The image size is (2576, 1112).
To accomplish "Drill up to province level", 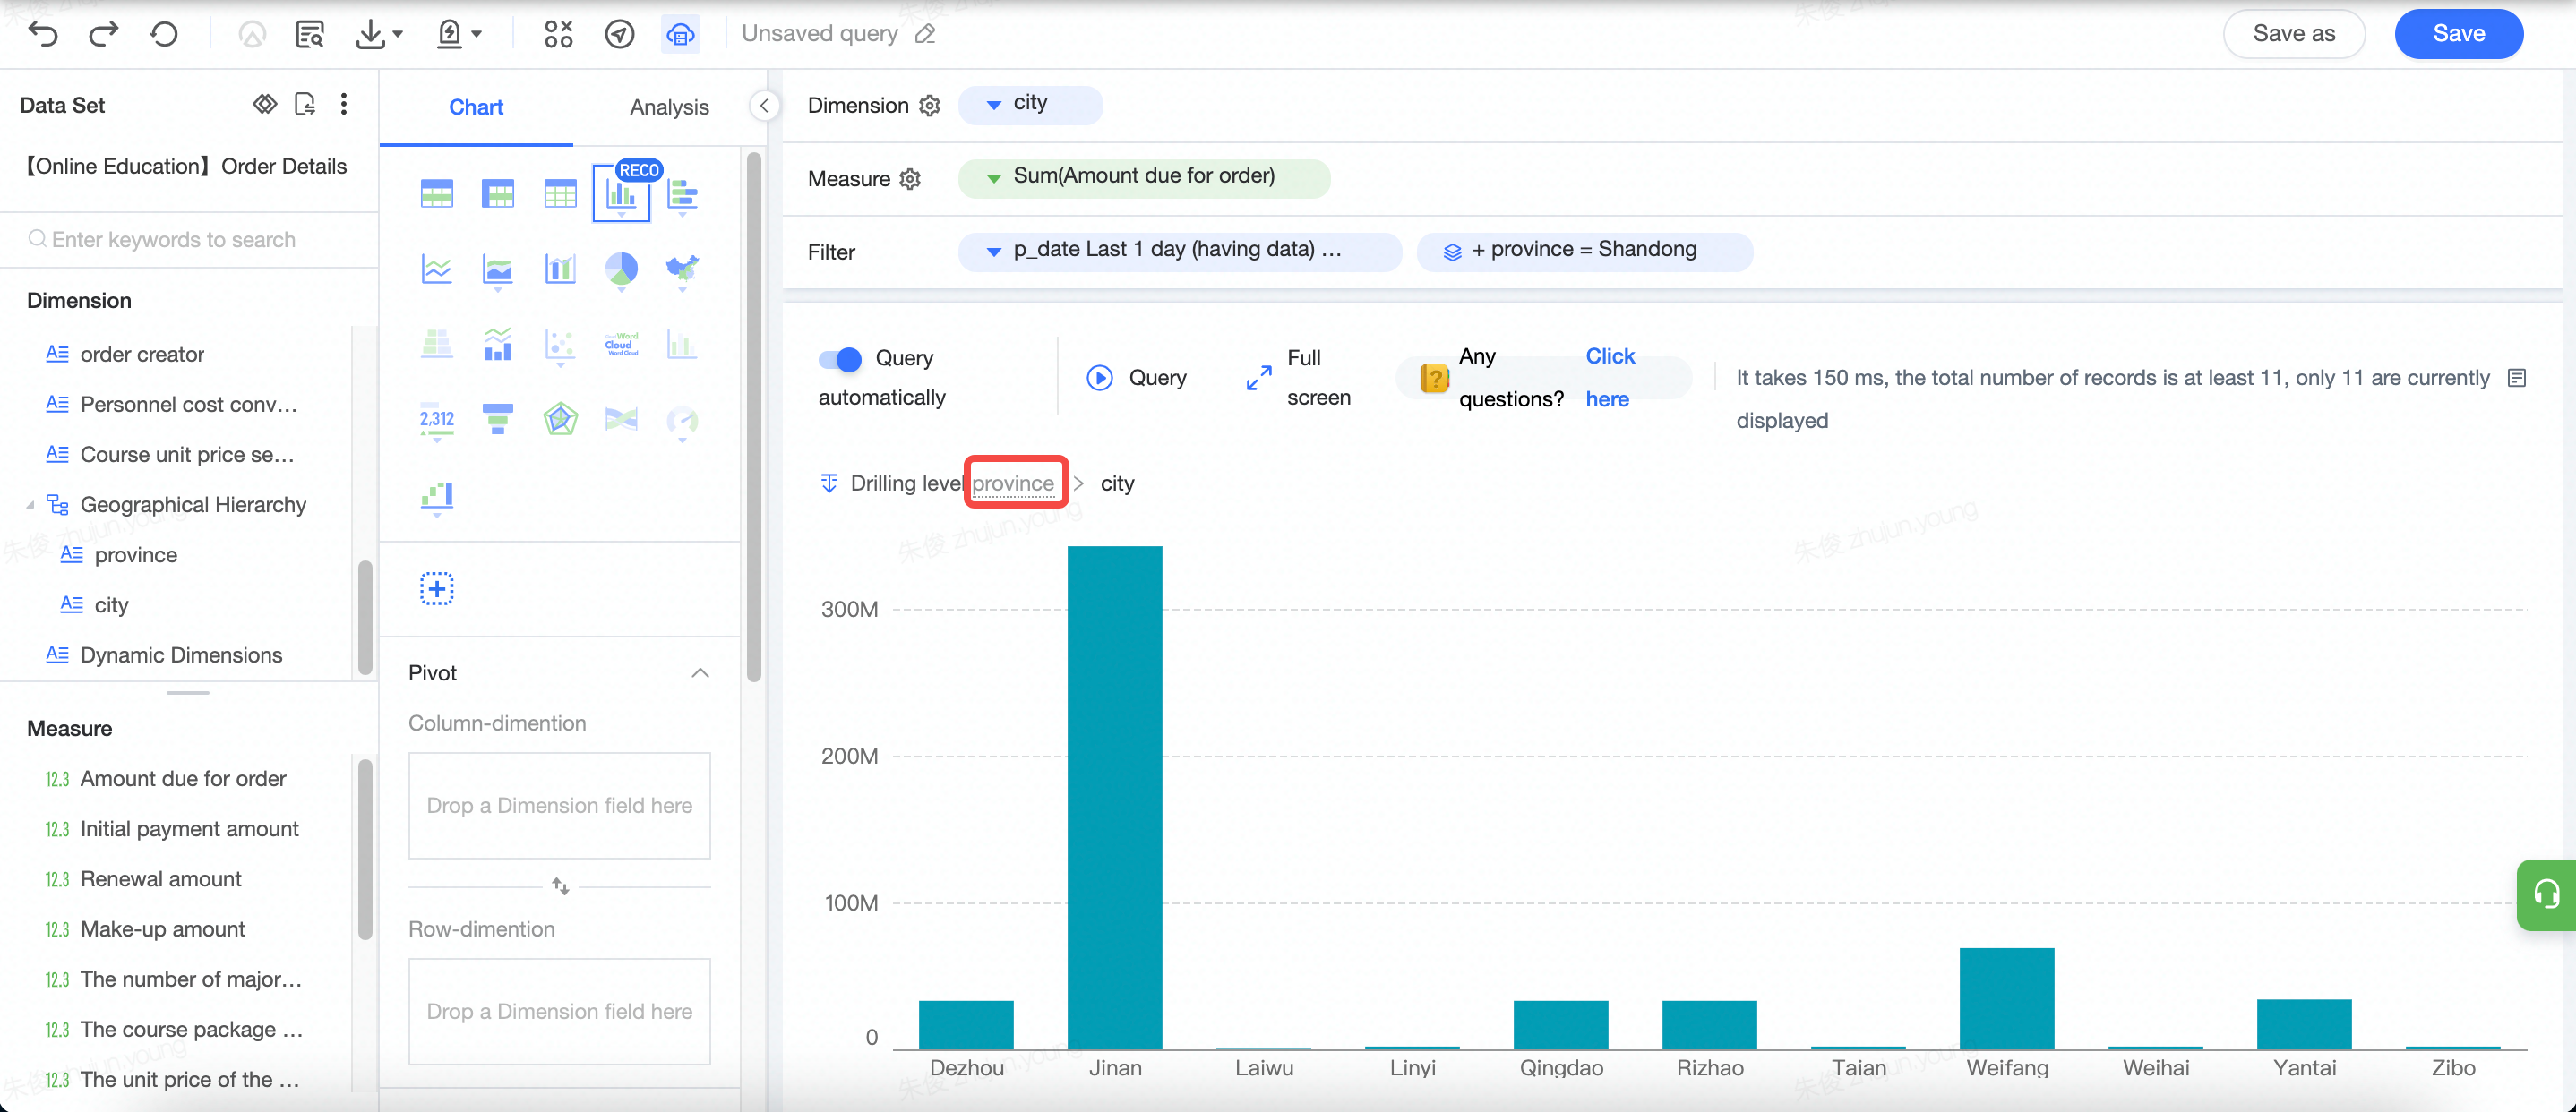I will pos(1013,483).
